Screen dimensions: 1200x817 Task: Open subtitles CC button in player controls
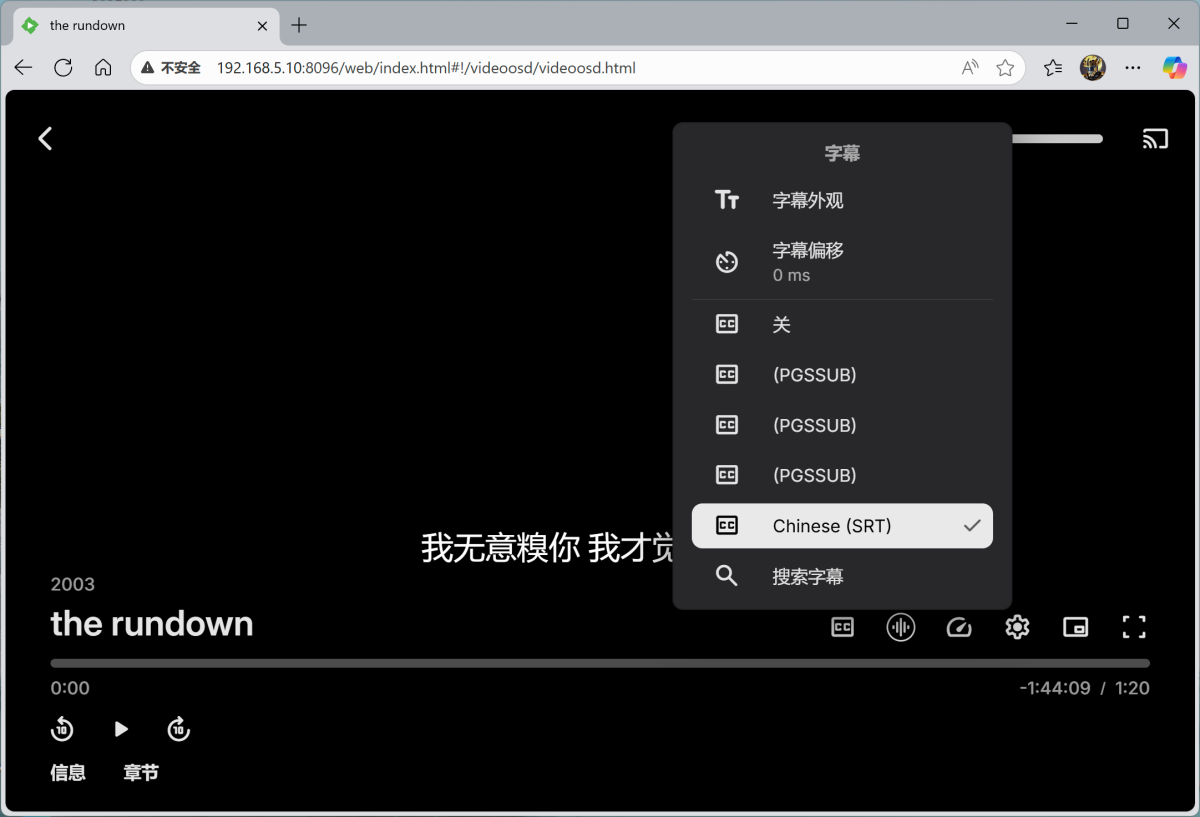843,627
